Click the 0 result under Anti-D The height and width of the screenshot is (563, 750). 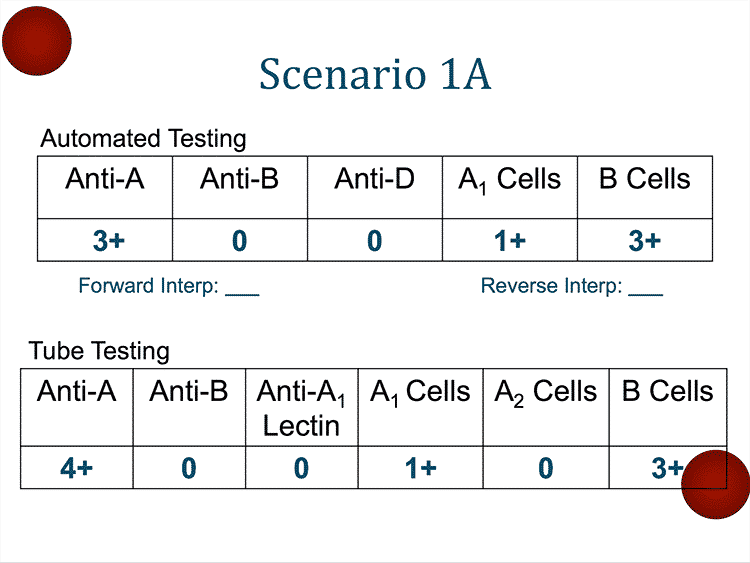[x=374, y=241]
